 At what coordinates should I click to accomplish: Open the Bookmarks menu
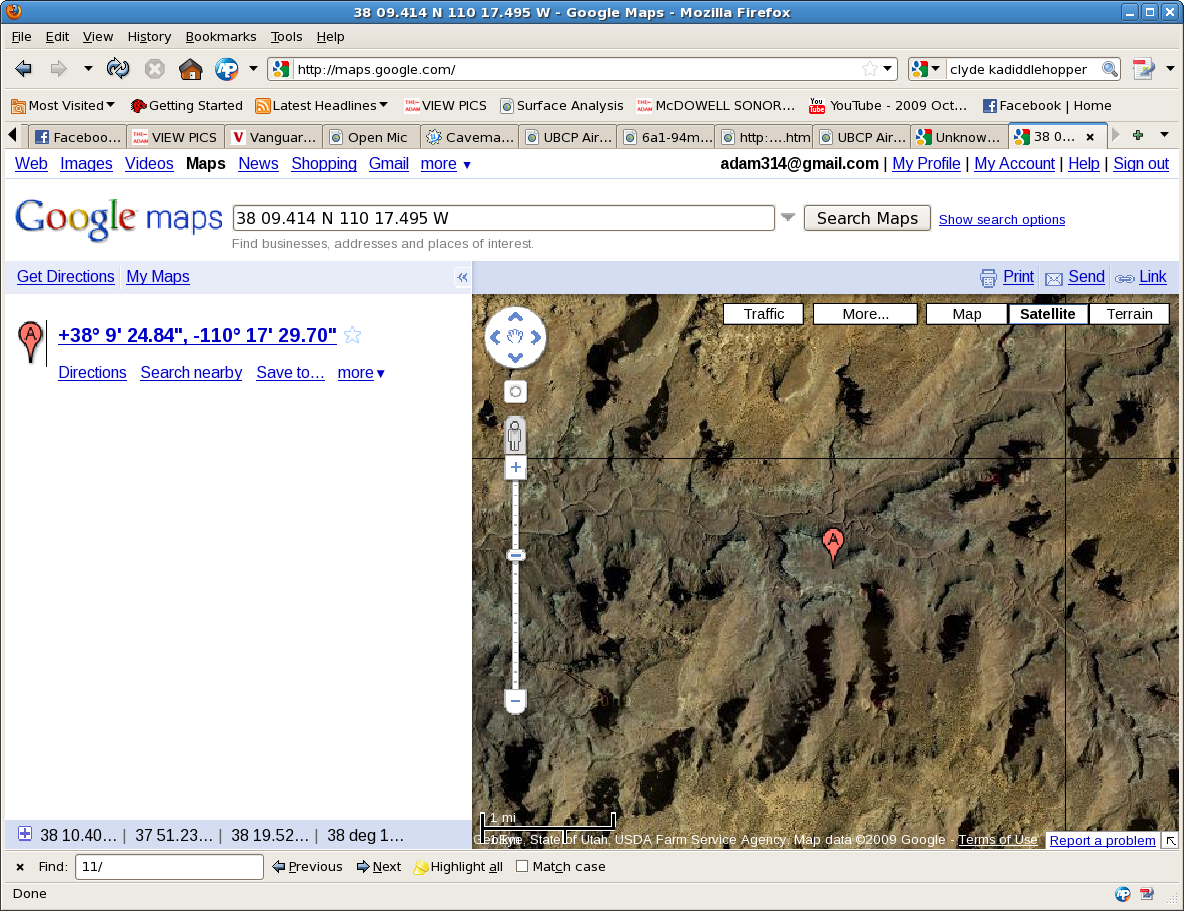point(221,37)
